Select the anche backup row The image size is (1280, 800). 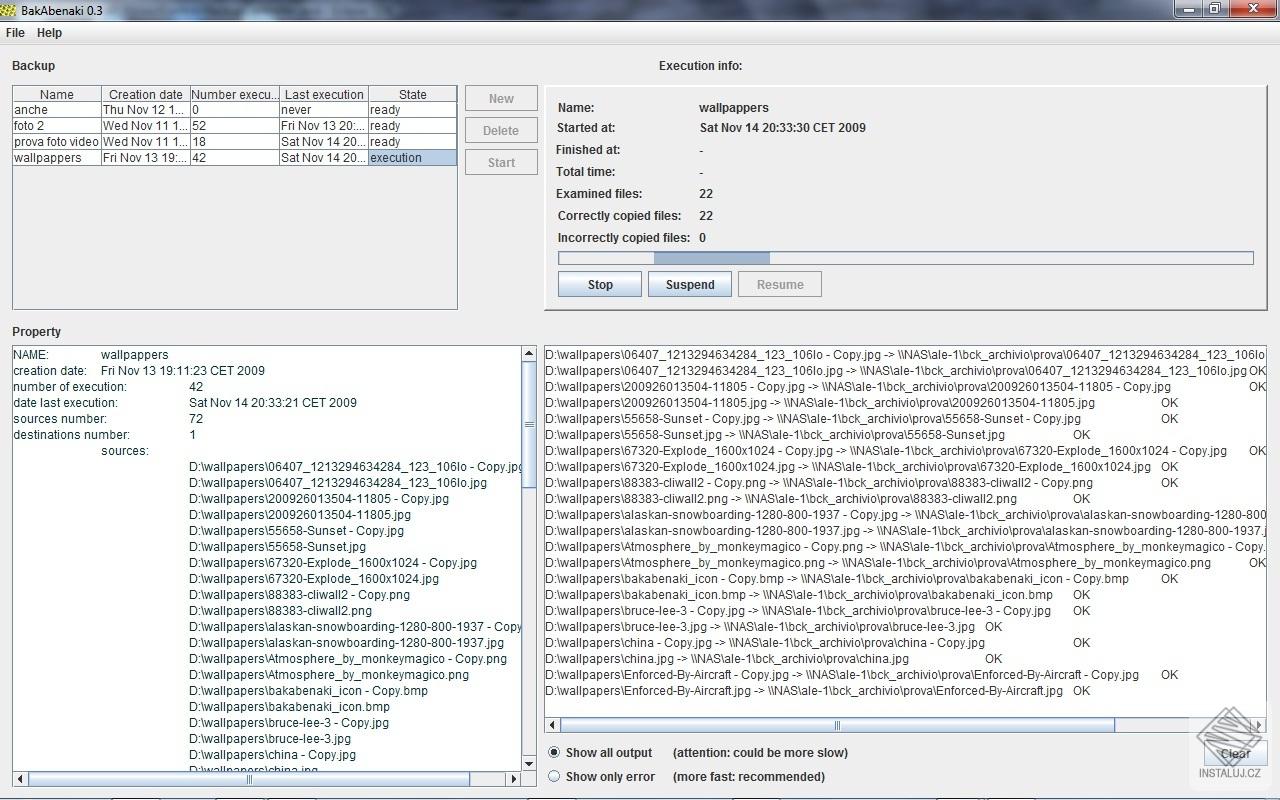pos(235,110)
